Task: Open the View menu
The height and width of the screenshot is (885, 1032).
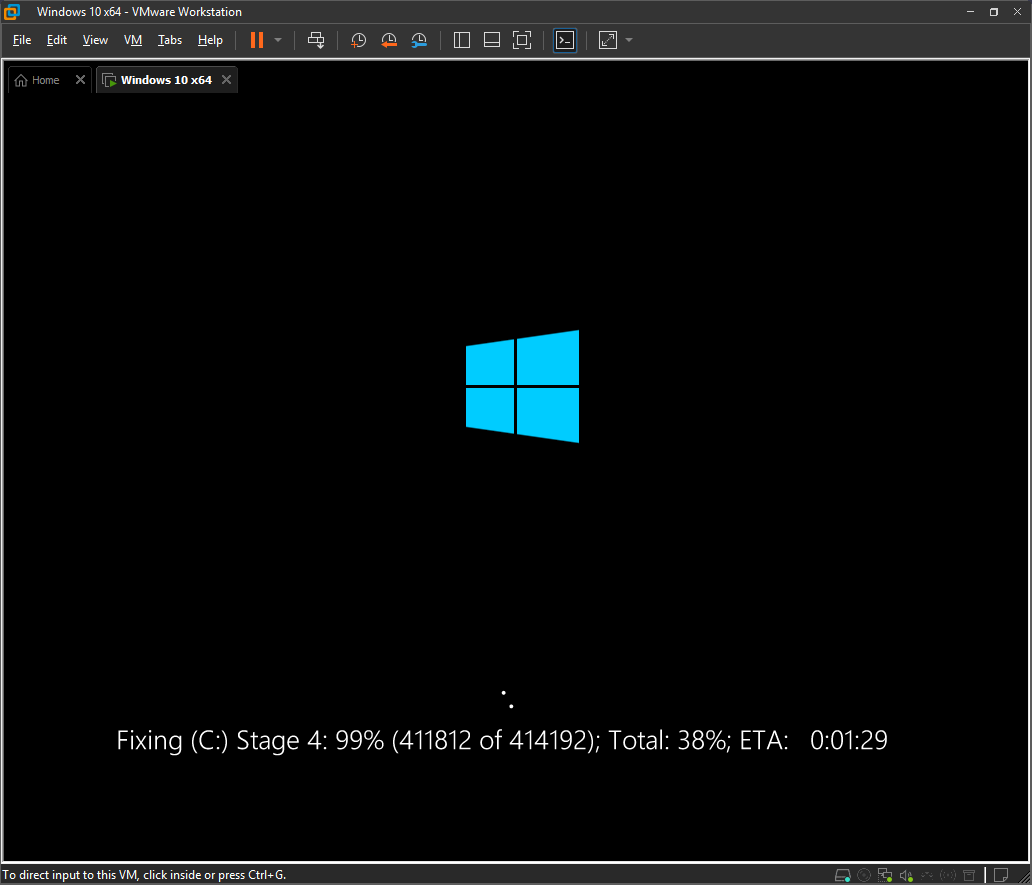Action: point(95,40)
